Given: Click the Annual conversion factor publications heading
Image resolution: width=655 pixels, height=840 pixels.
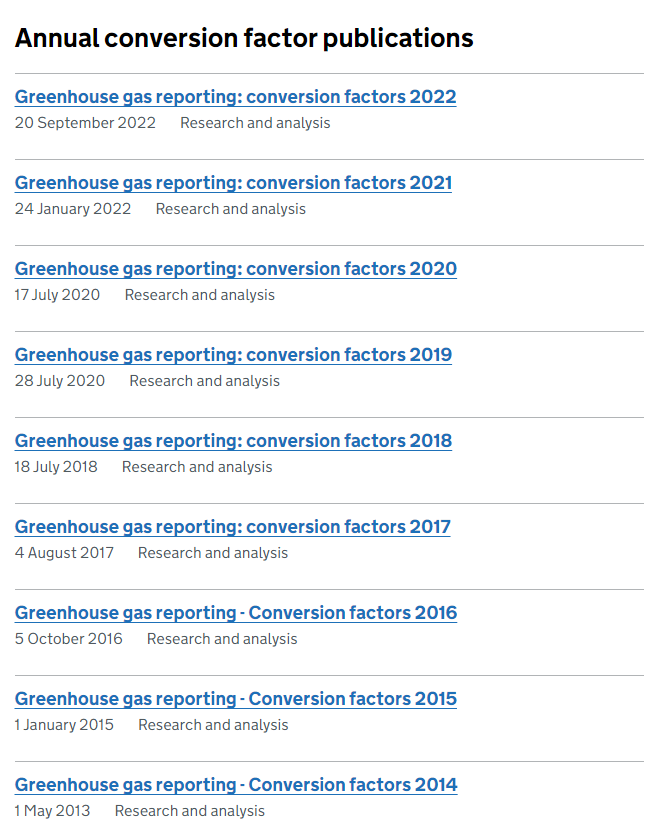Looking at the screenshot, I should (244, 38).
